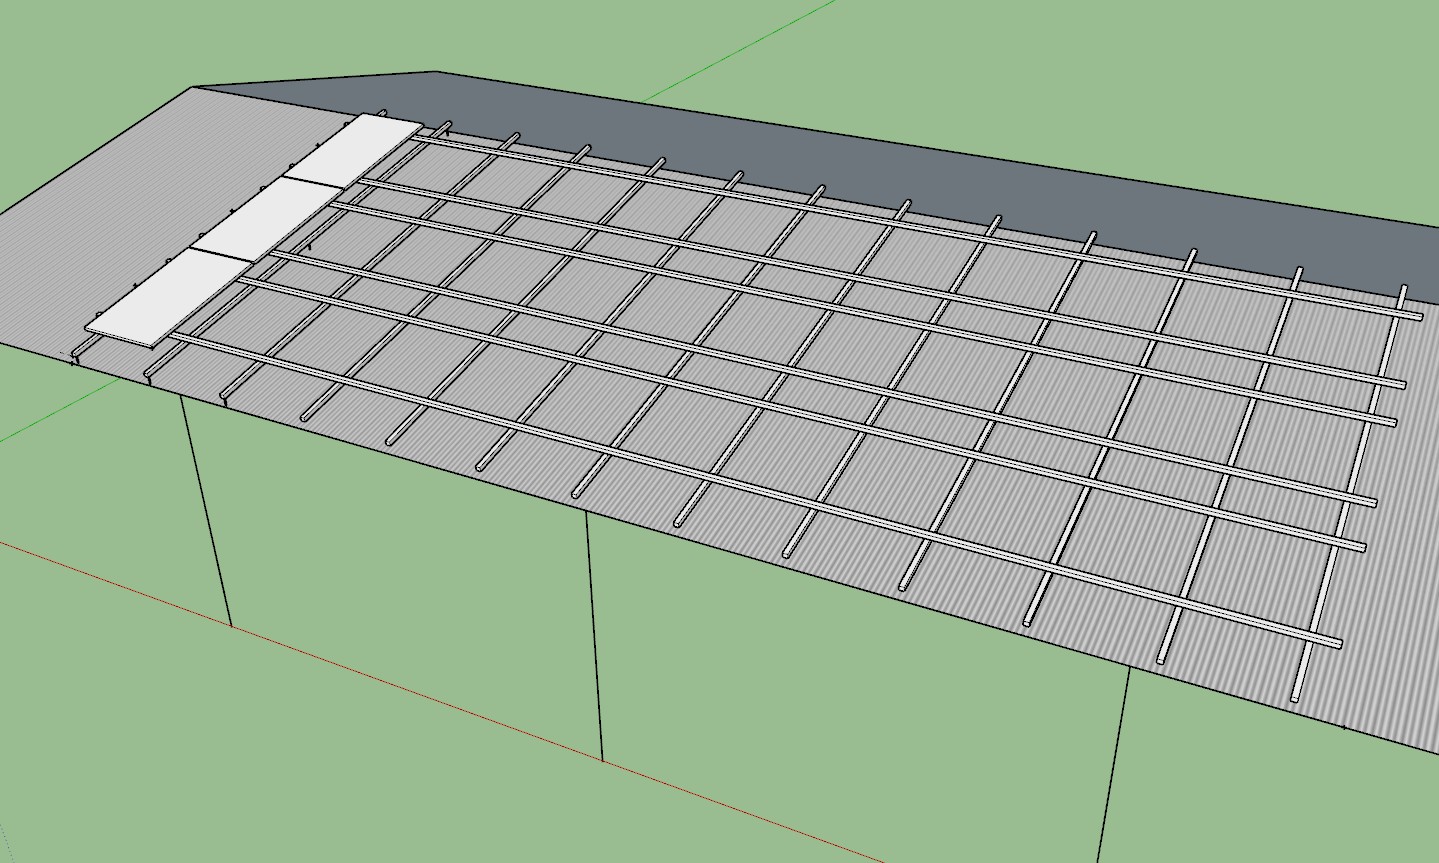Select the middle vertical wall edge

coord(594,636)
